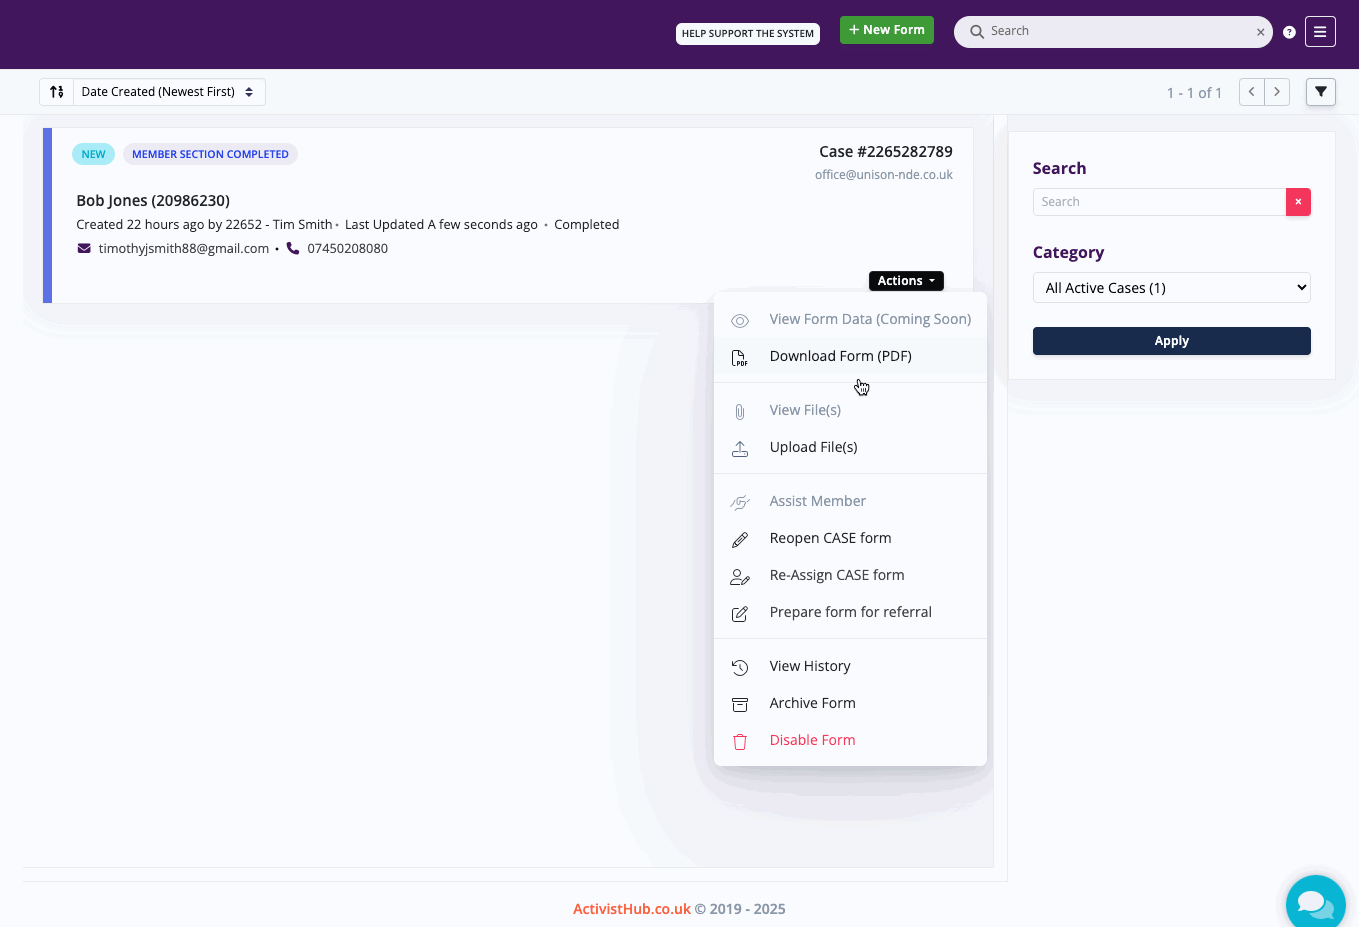
Task: Go to previous page arrow
Action: click(1251, 92)
